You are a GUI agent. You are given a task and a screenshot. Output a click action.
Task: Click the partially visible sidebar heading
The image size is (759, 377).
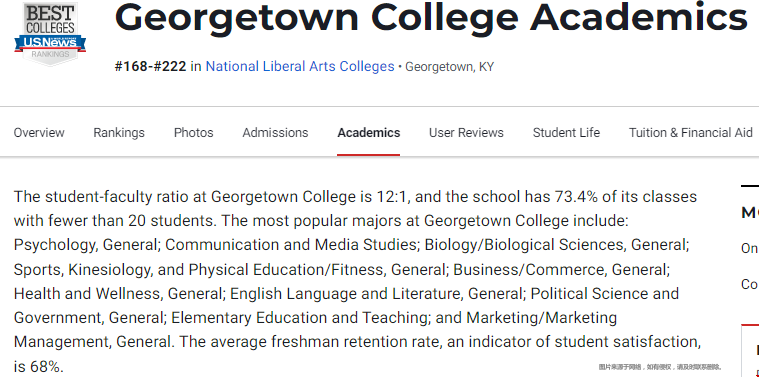pos(750,212)
